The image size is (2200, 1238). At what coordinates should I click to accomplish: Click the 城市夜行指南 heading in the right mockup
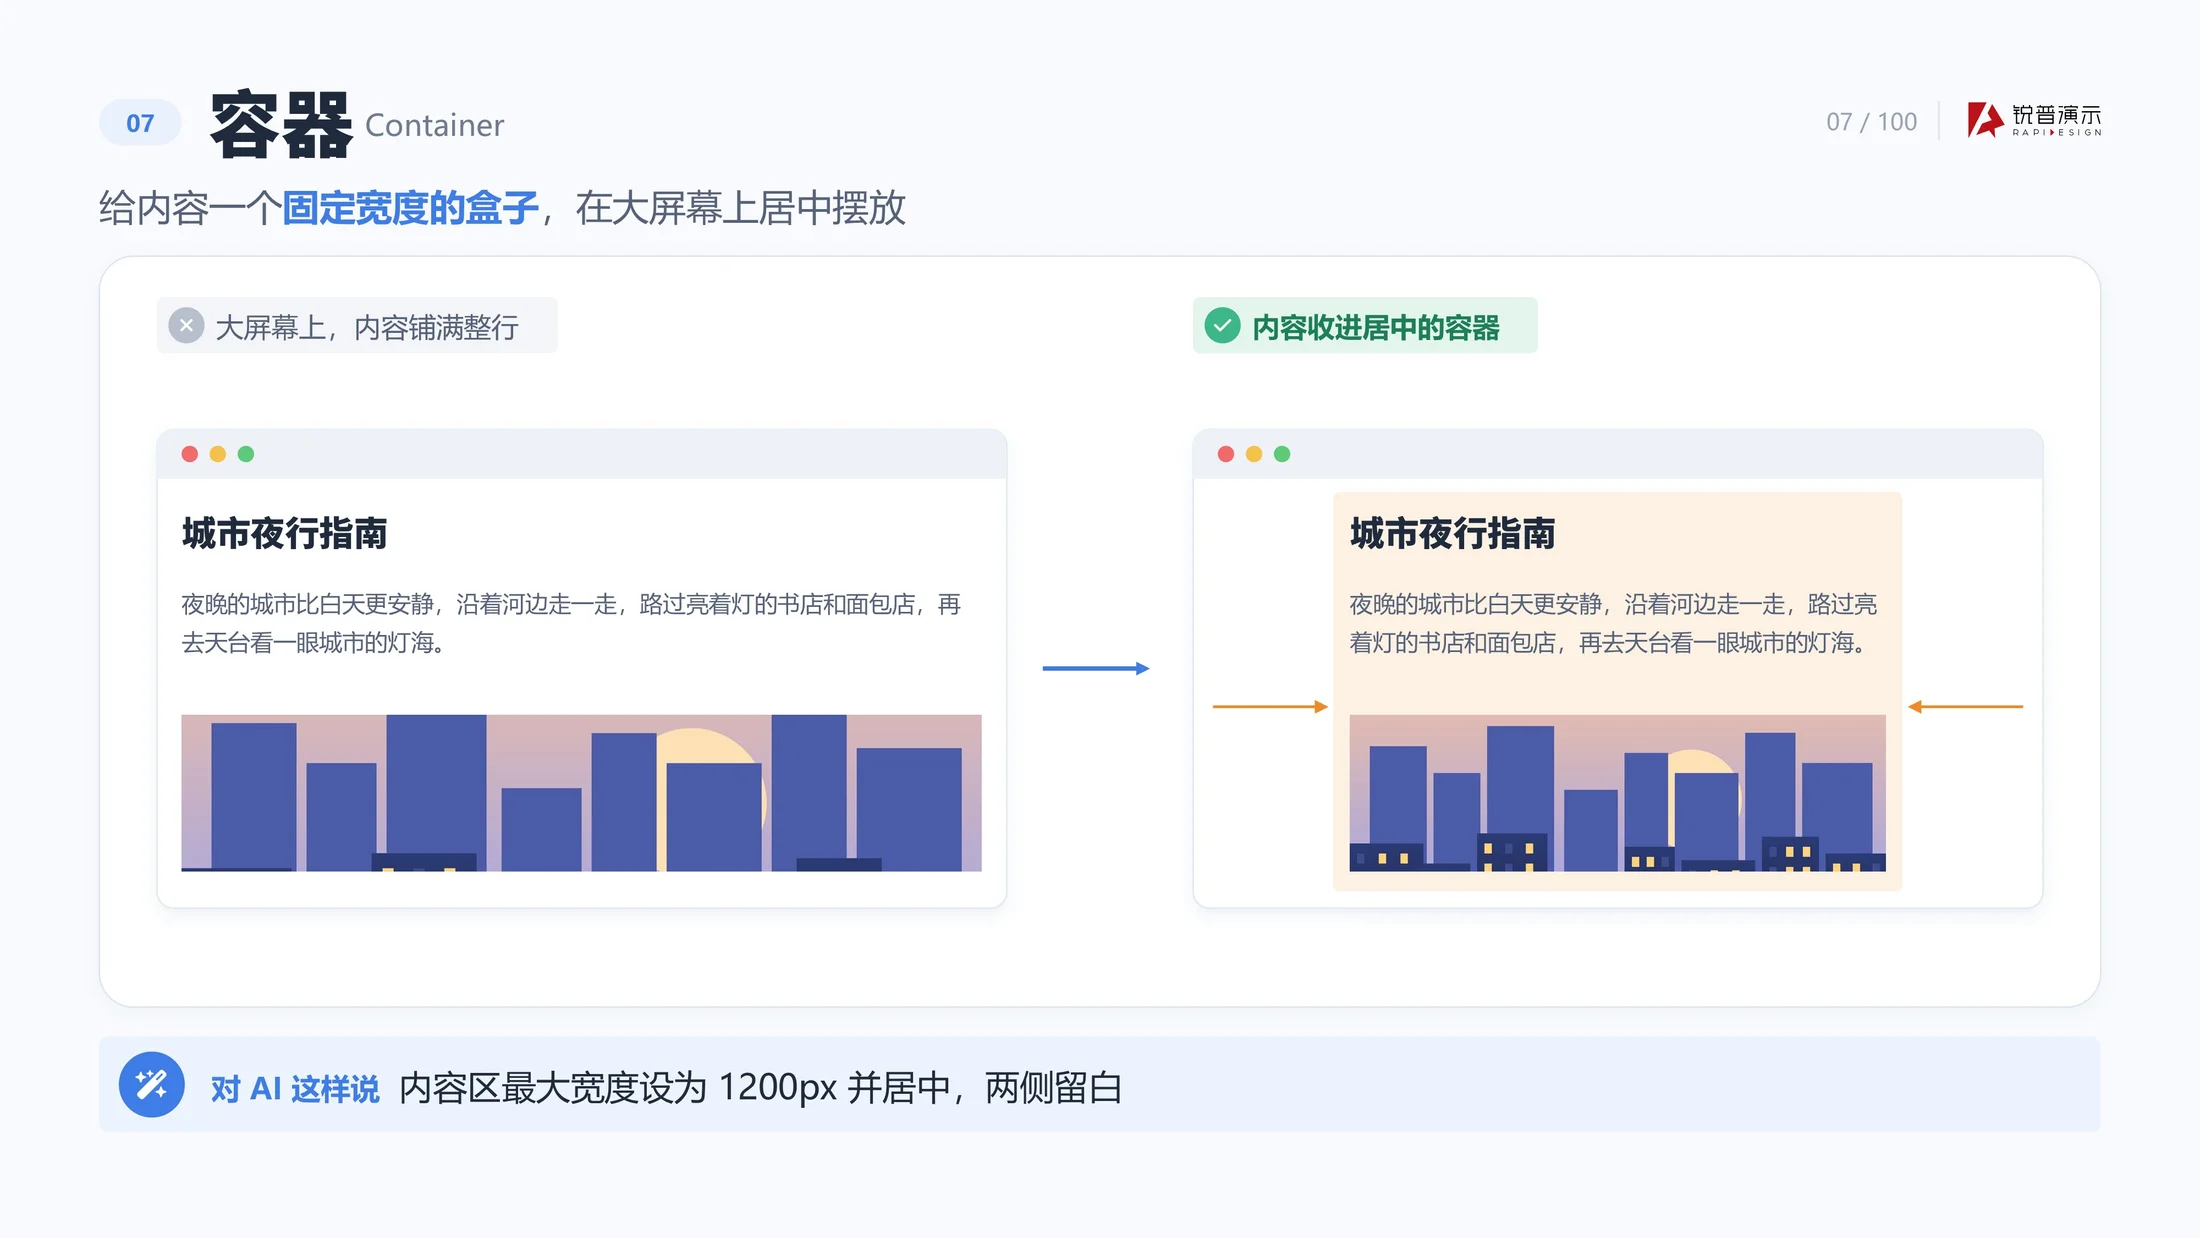click(1452, 534)
